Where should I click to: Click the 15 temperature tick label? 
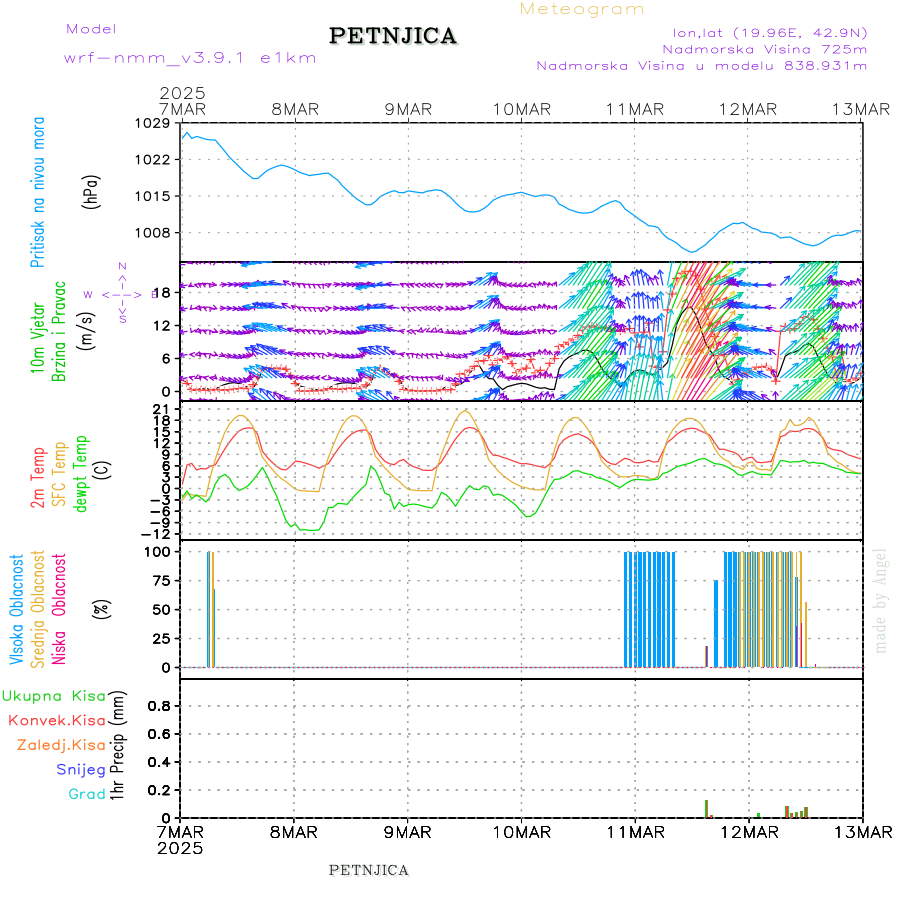point(162,432)
